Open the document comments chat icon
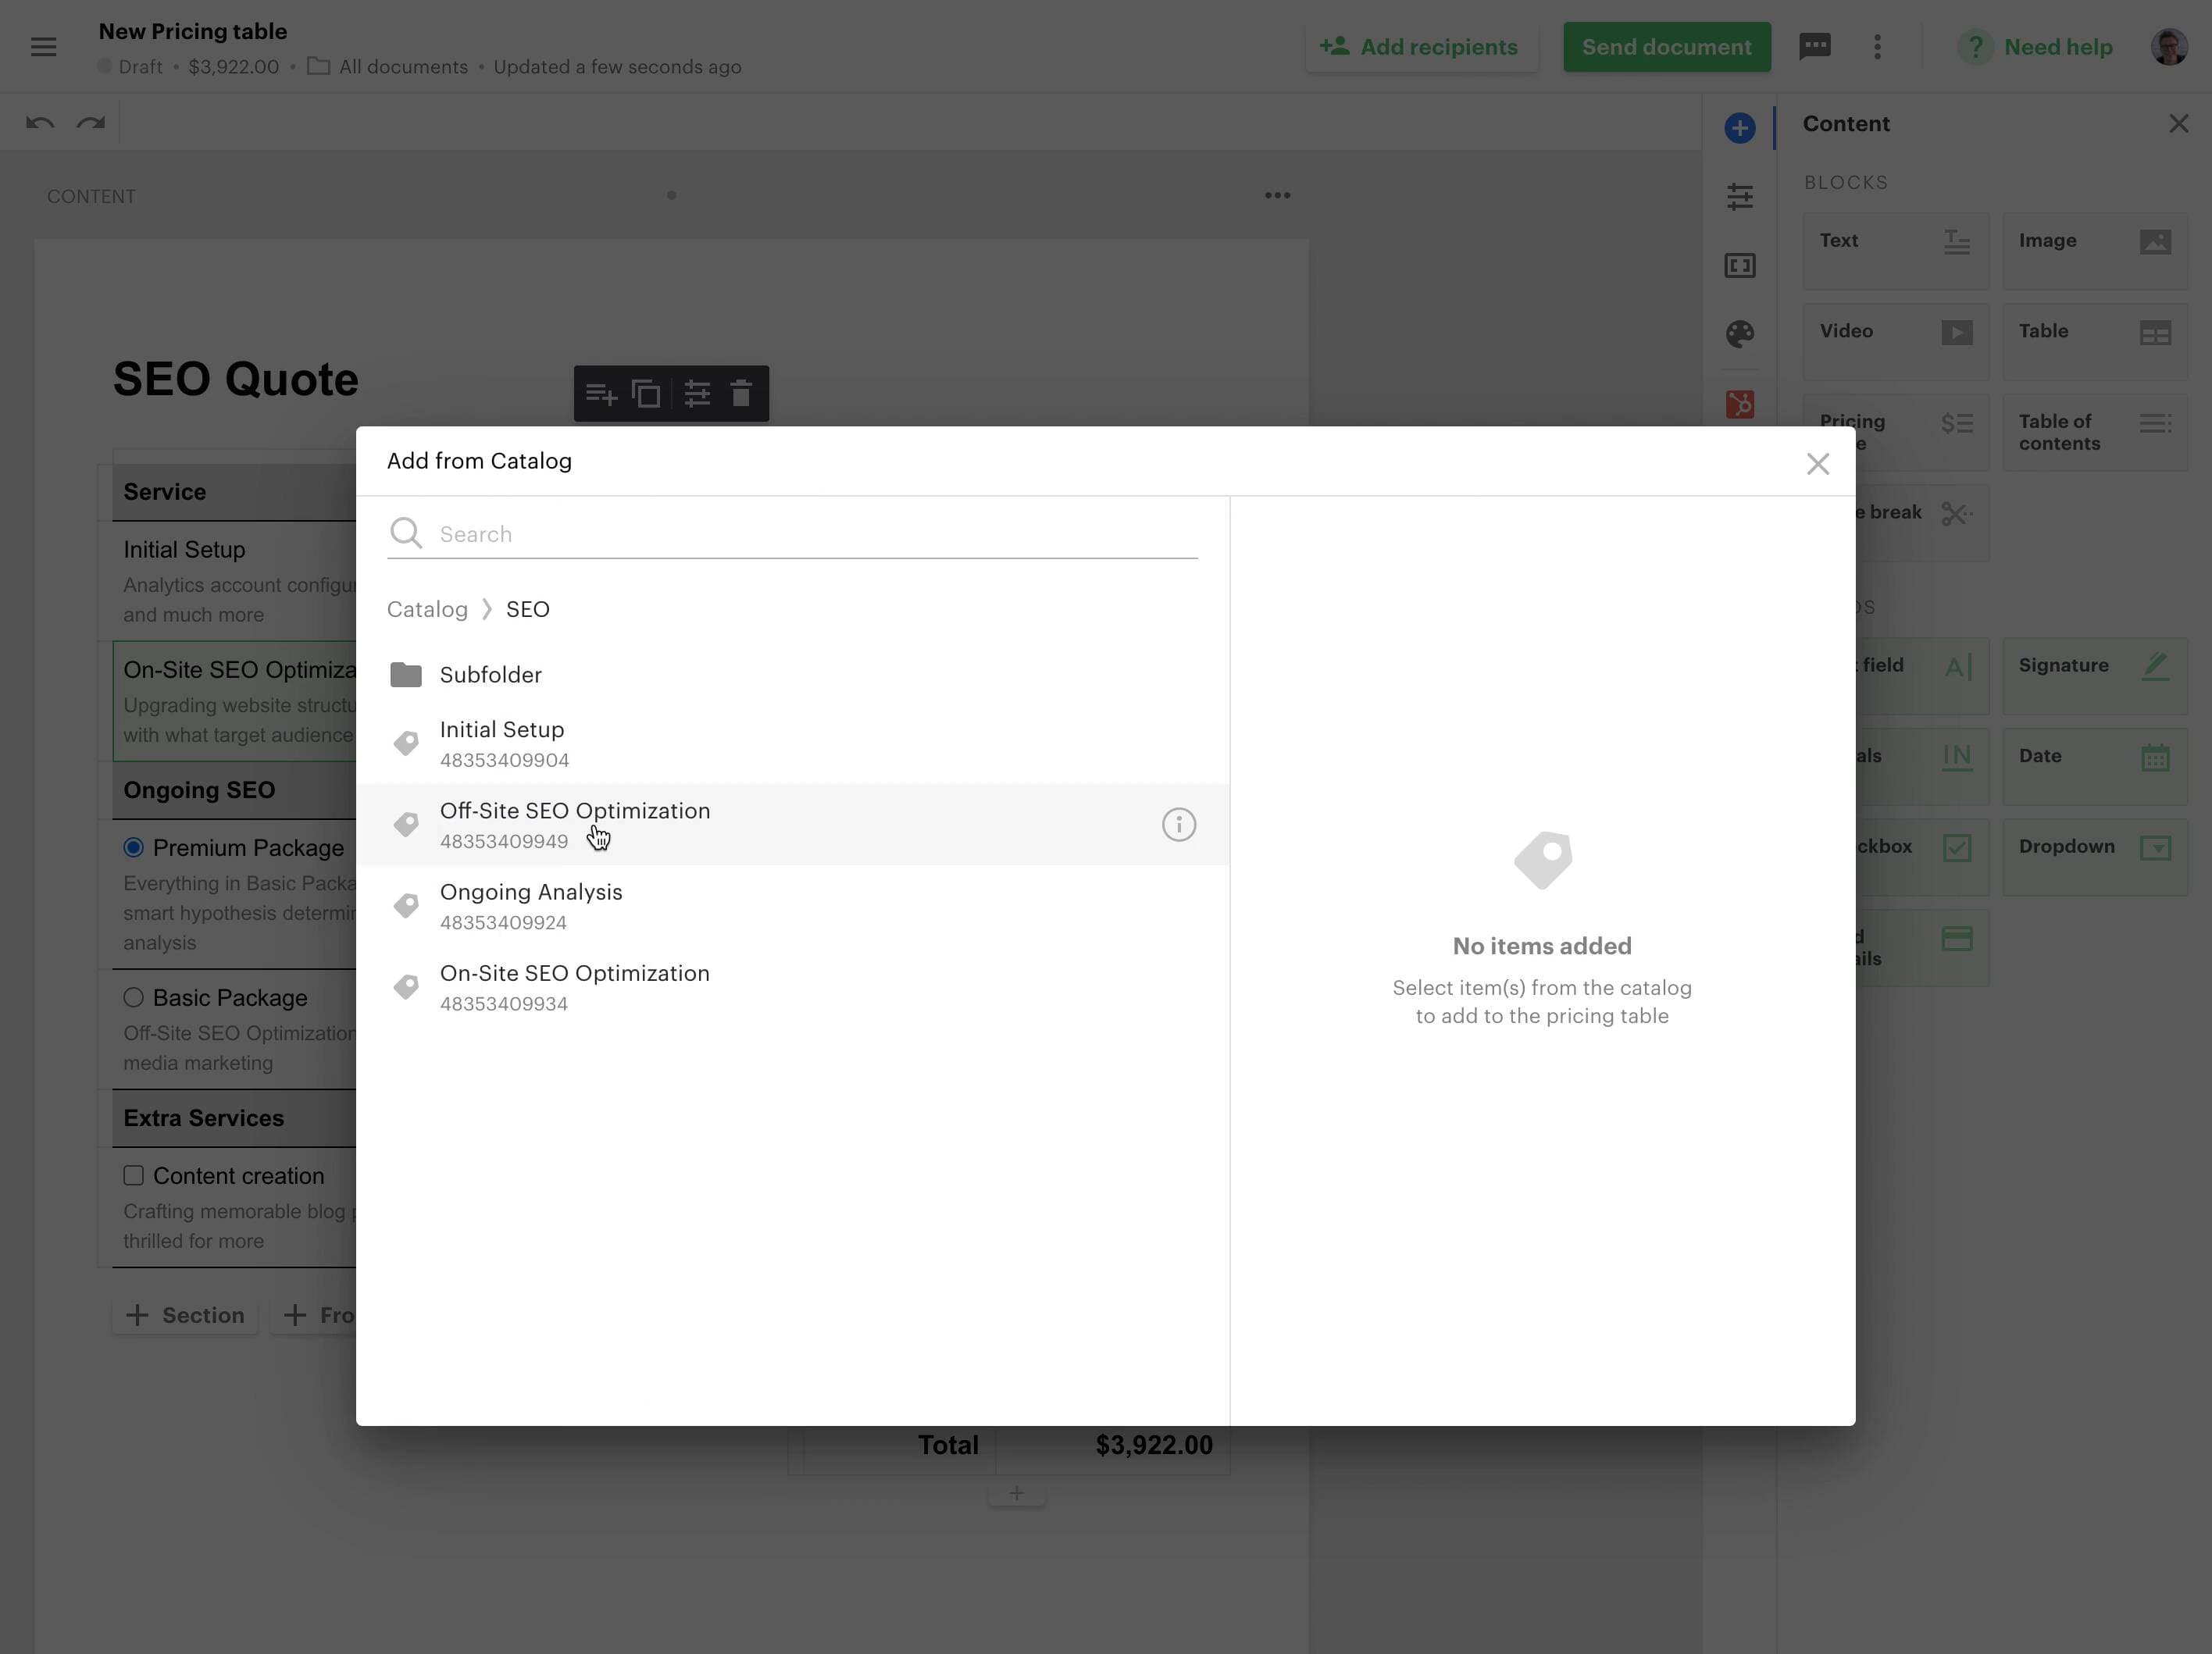Screen dimensions: 2212x1654 (x=1814, y=46)
